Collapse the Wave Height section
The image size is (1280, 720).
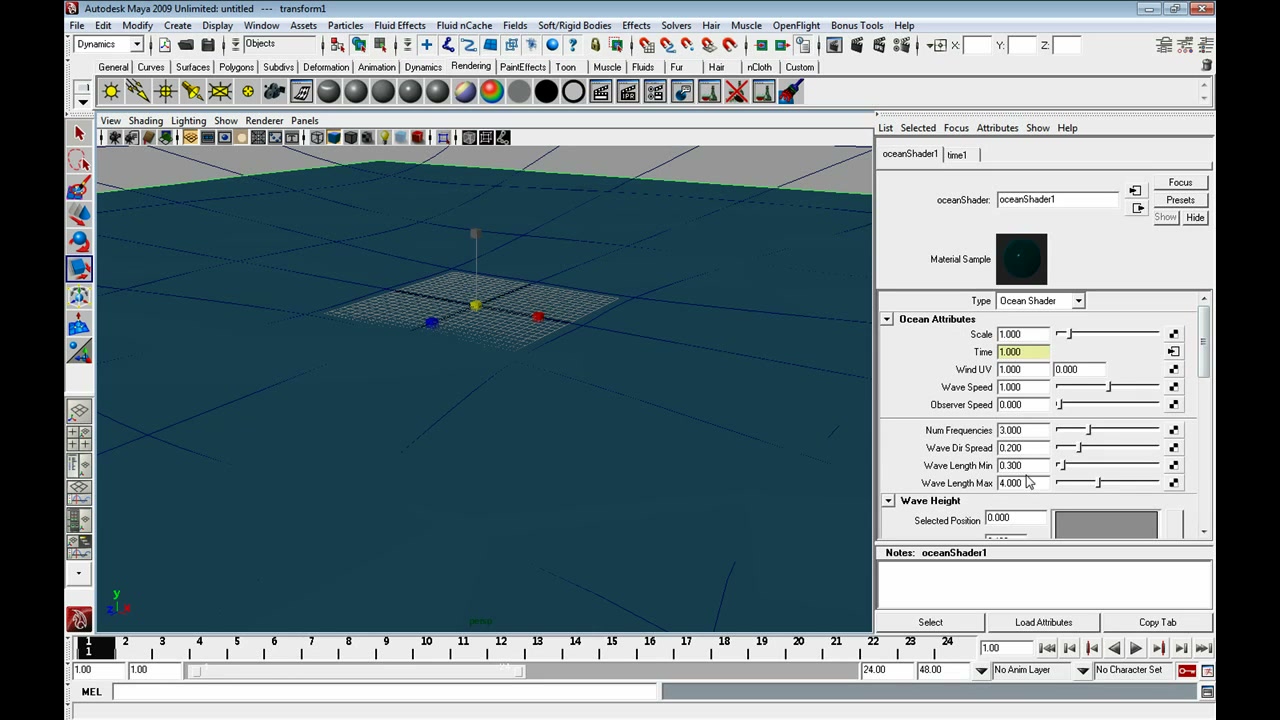(x=888, y=501)
